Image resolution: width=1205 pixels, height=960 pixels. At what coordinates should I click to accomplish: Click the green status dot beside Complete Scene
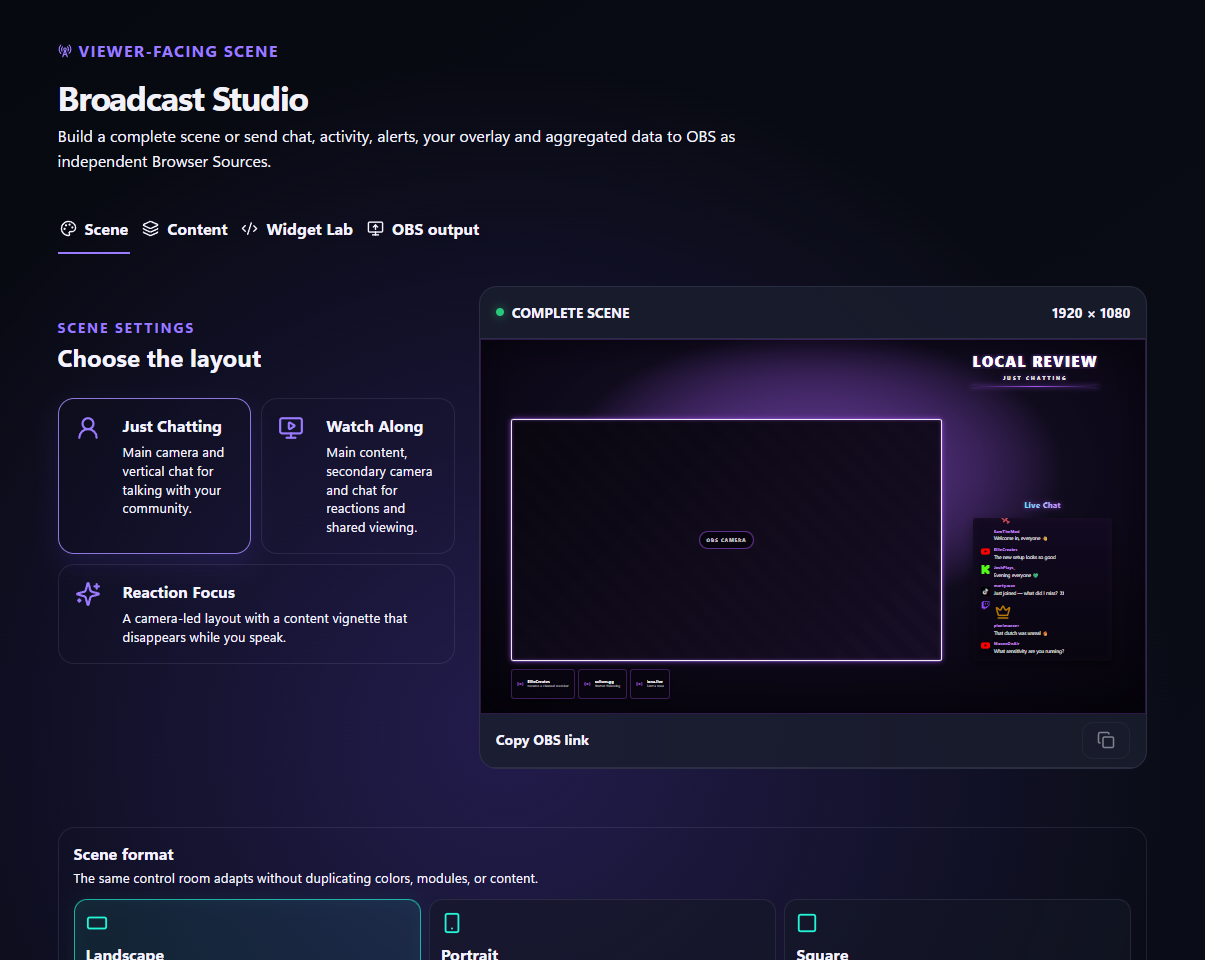pyautogui.click(x=500, y=312)
